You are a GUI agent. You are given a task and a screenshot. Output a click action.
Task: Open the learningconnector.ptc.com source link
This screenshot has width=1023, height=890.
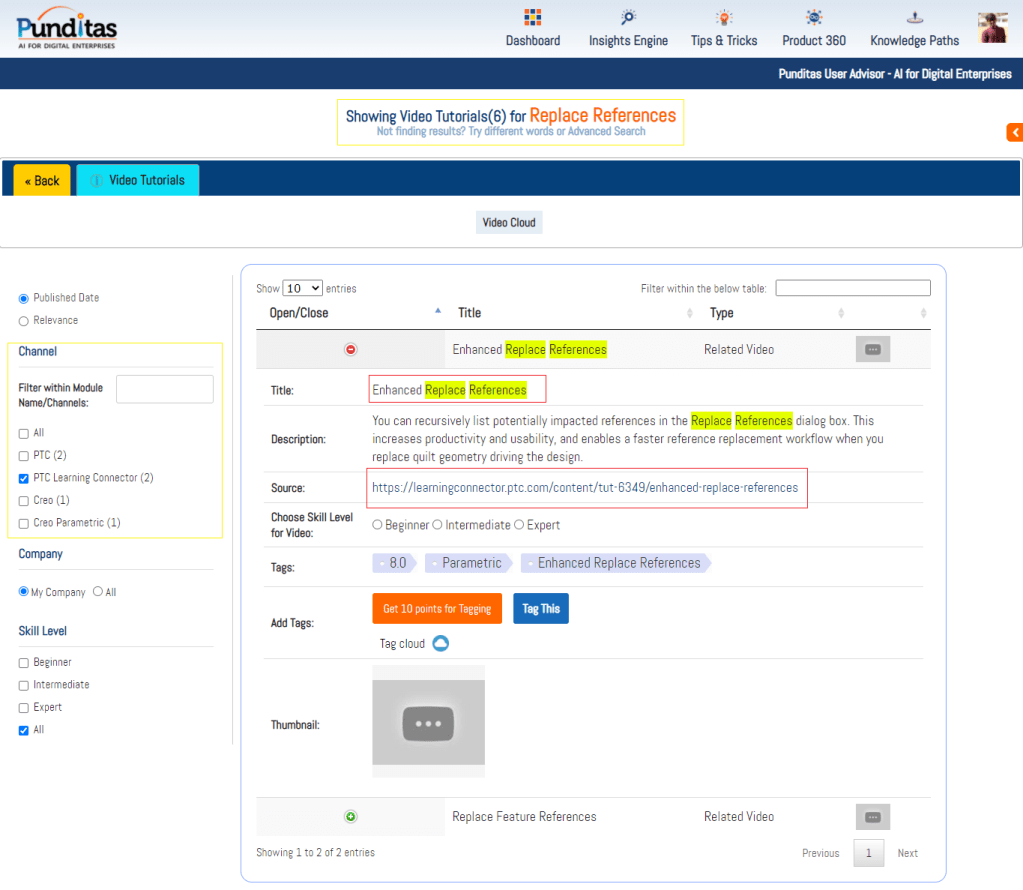click(x=585, y=488)
